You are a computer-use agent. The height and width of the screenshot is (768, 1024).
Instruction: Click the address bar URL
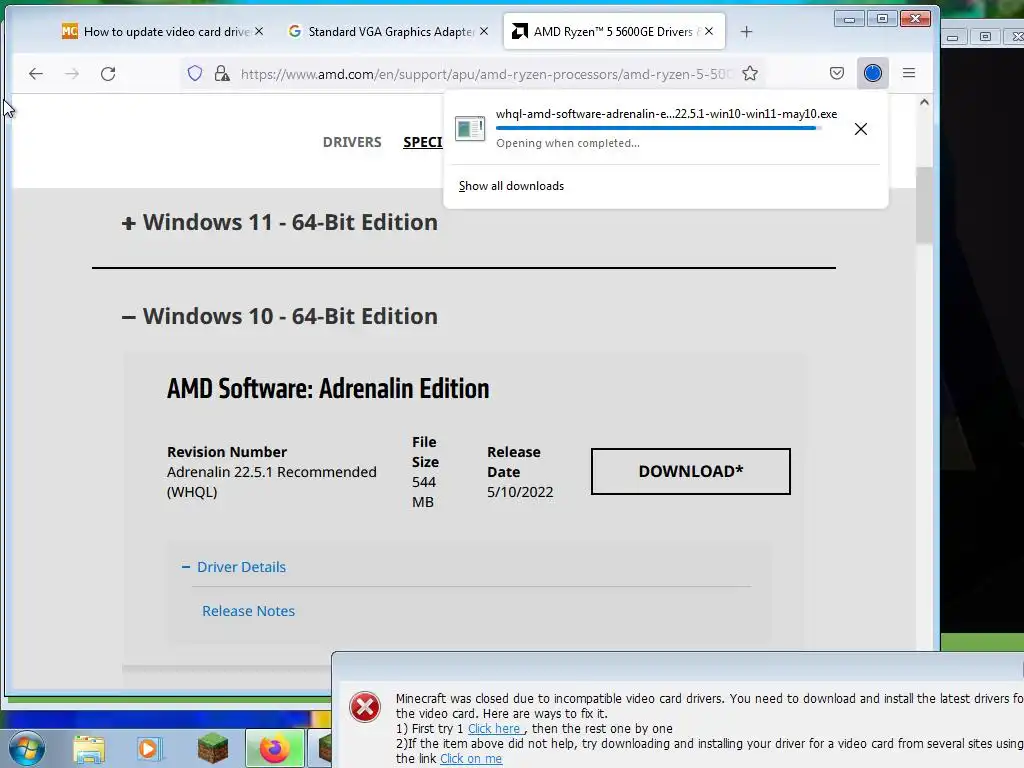pyautogui.click(x=487, y=74)
